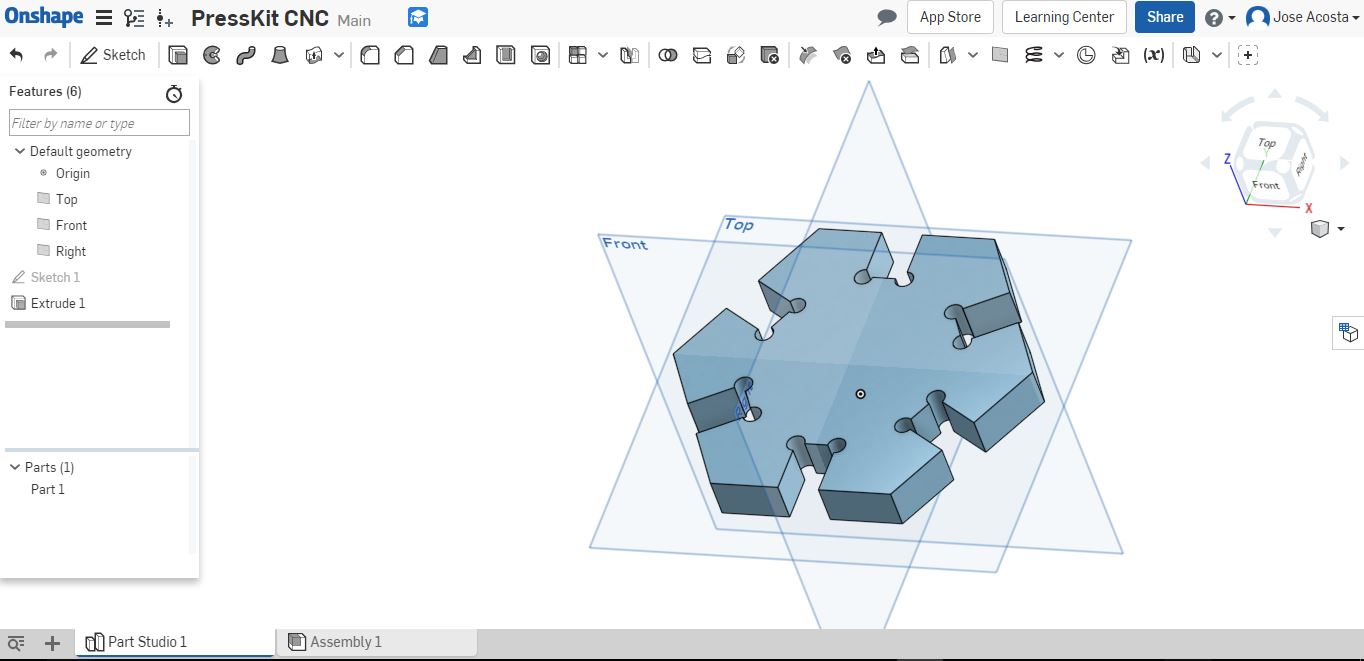Select the Replace face tool
1364x661 pixels.
910,55
